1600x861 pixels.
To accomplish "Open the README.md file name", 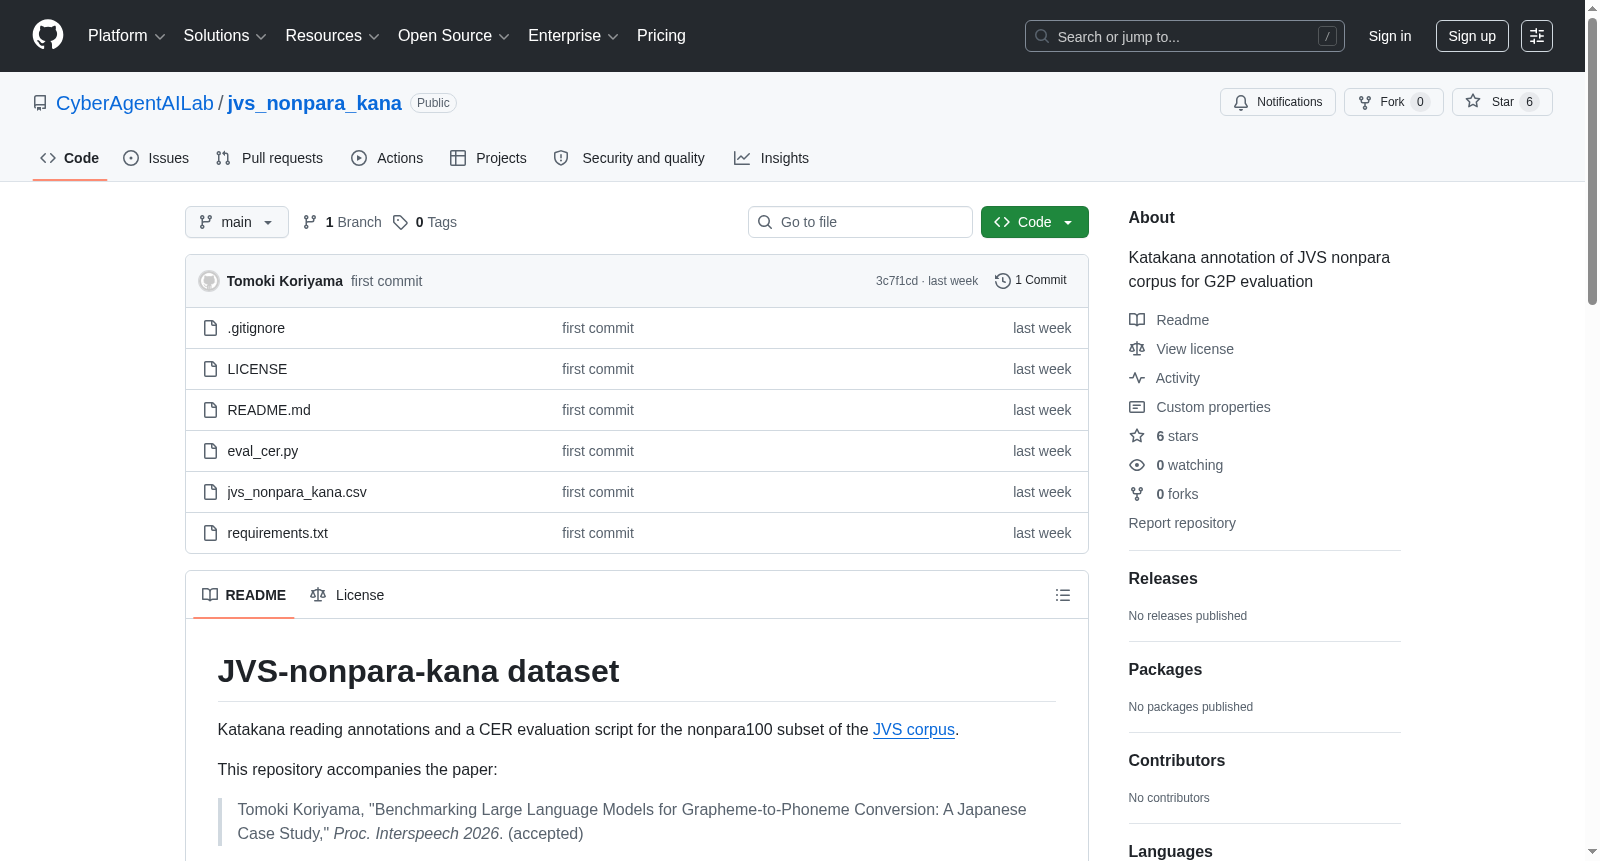I will click(269, 410).
